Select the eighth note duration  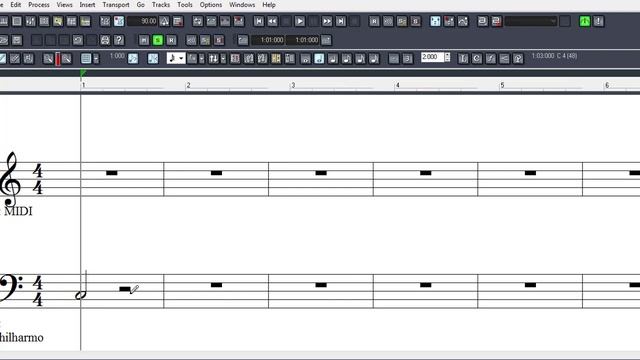tap(347, 58)
